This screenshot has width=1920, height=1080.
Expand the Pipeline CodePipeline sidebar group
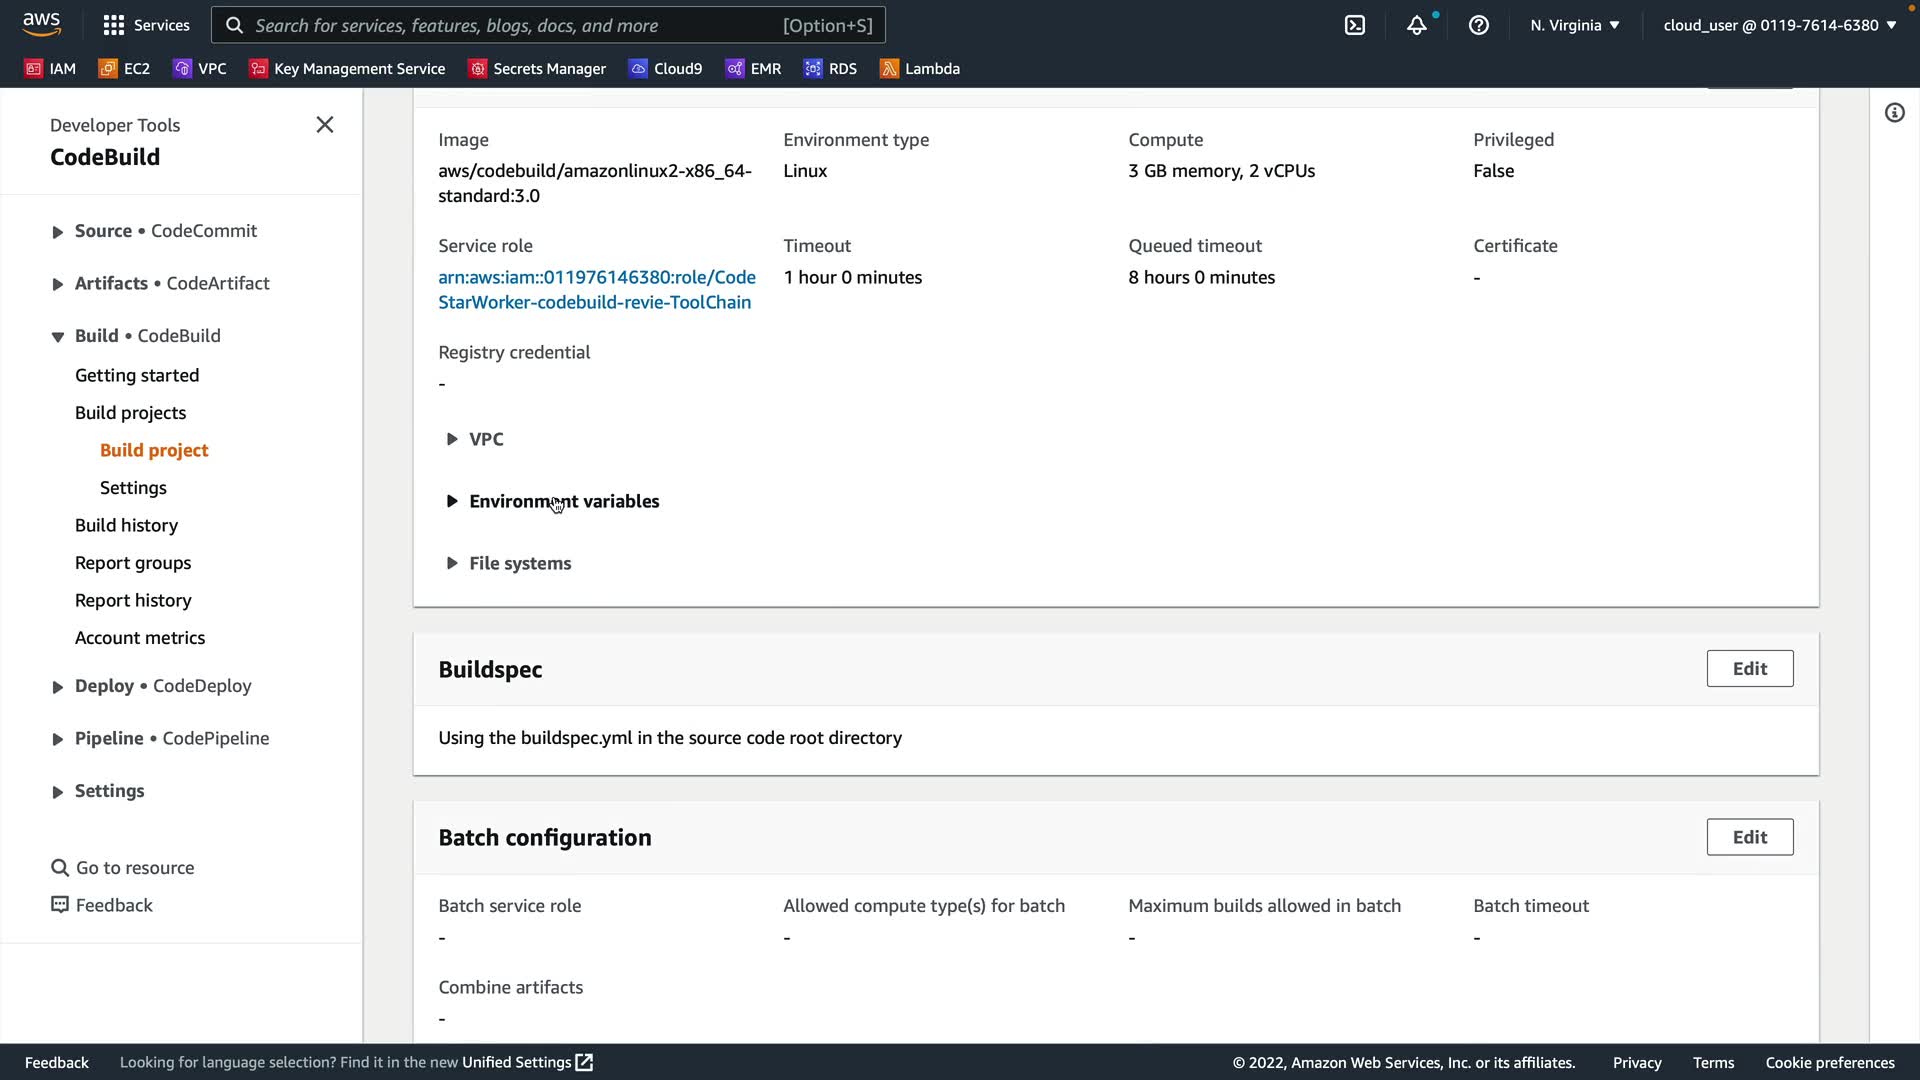coord(58,739)
